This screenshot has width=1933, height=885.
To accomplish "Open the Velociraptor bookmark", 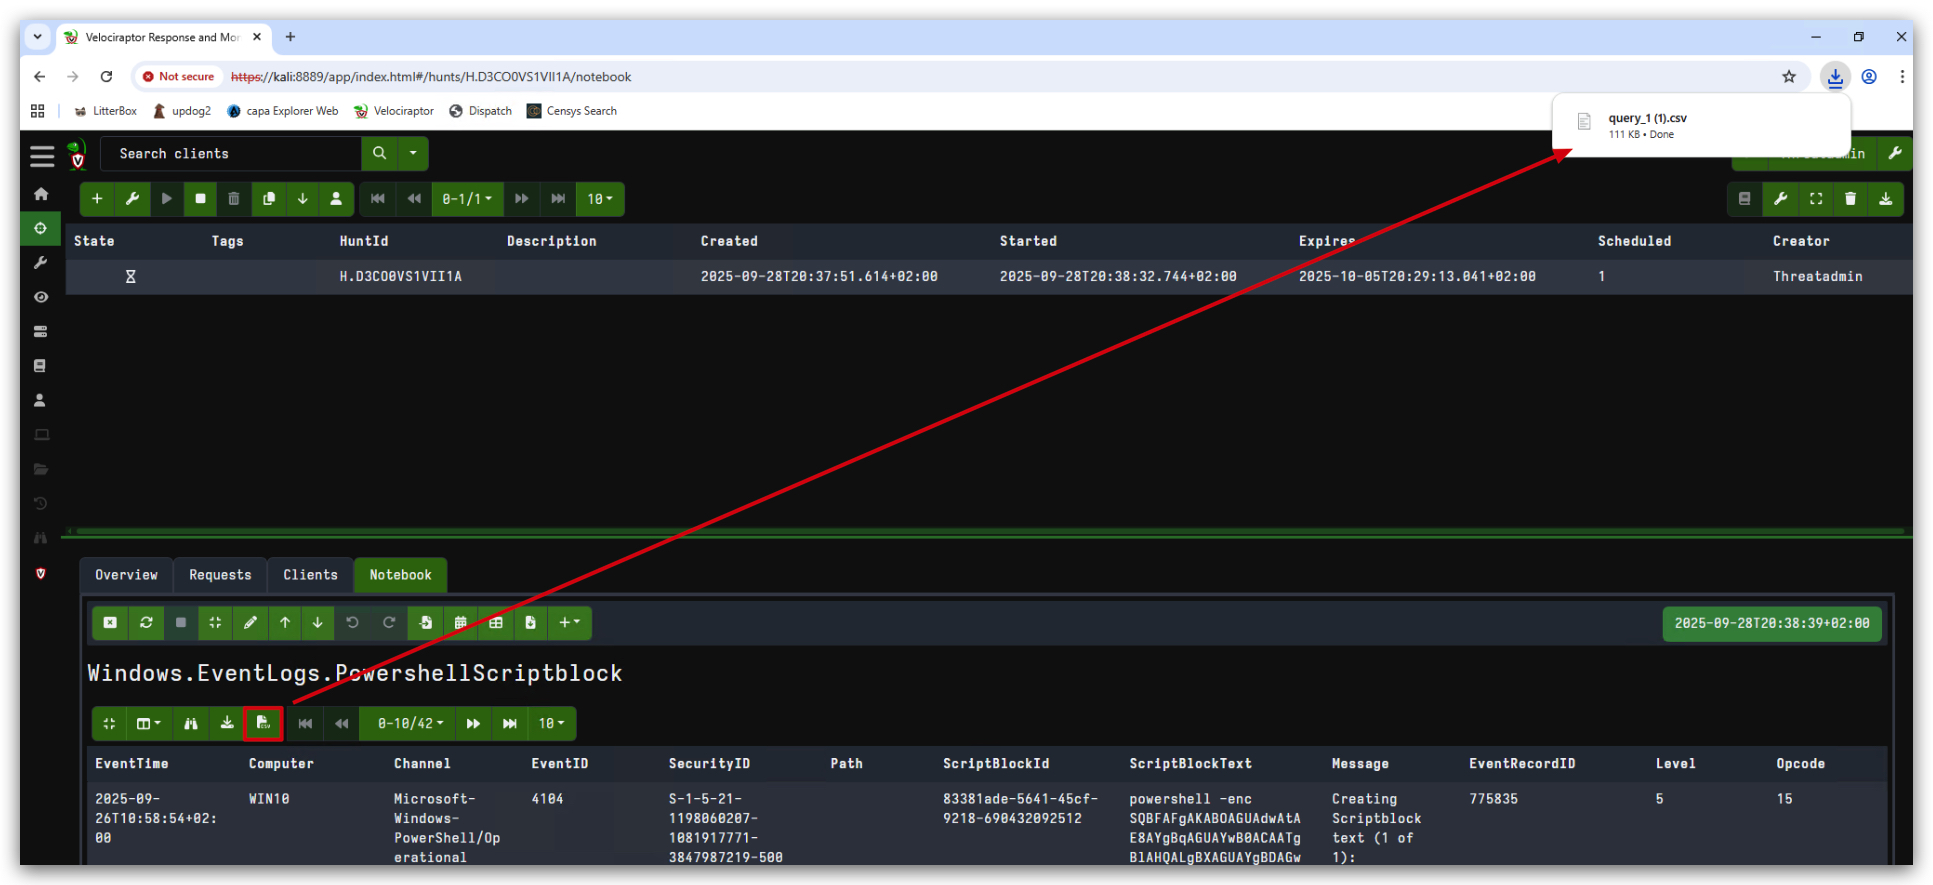I will (x=394, y=111).
